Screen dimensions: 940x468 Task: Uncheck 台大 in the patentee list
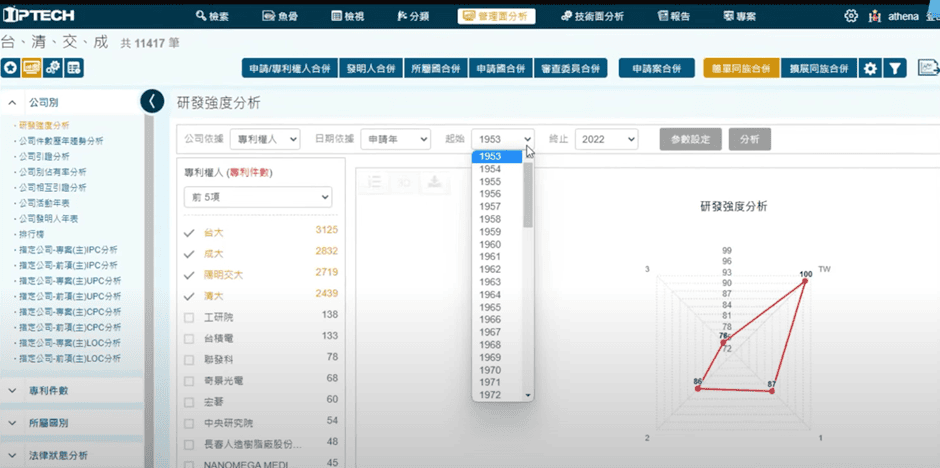190,231
